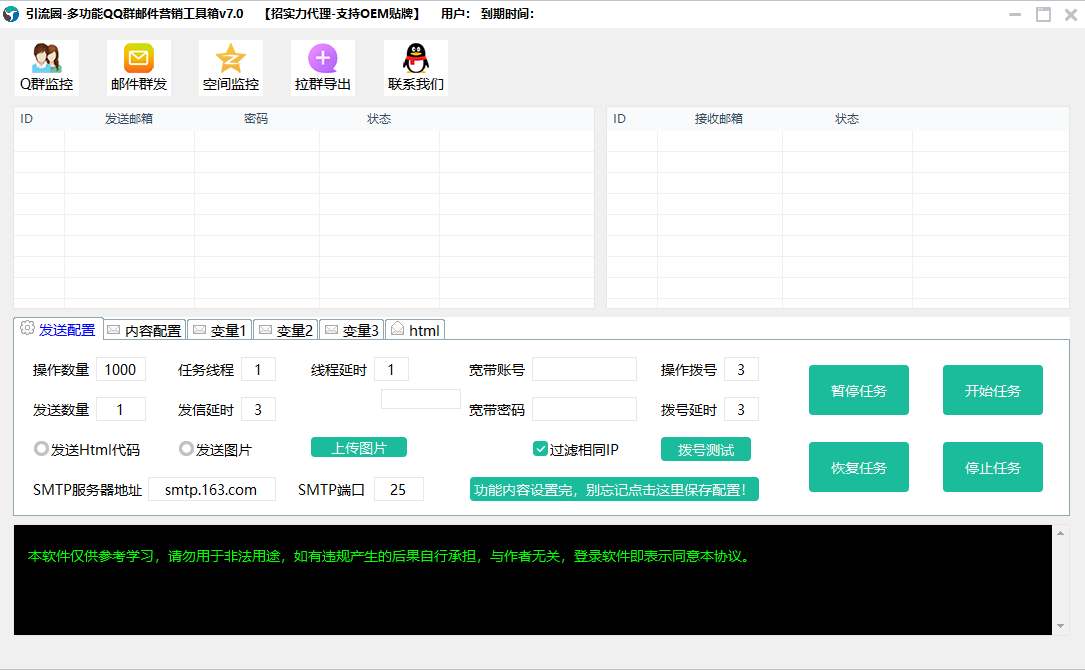
Task: Switch to the html tab
Action: click(x=415, y=330)
